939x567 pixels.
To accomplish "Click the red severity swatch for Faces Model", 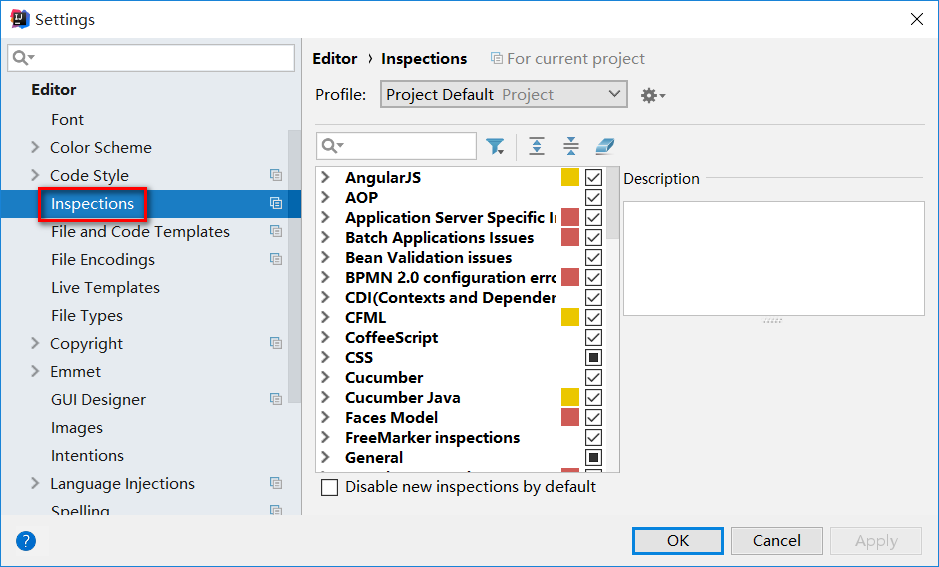I will pyautogui.click(x=570, y=417).
